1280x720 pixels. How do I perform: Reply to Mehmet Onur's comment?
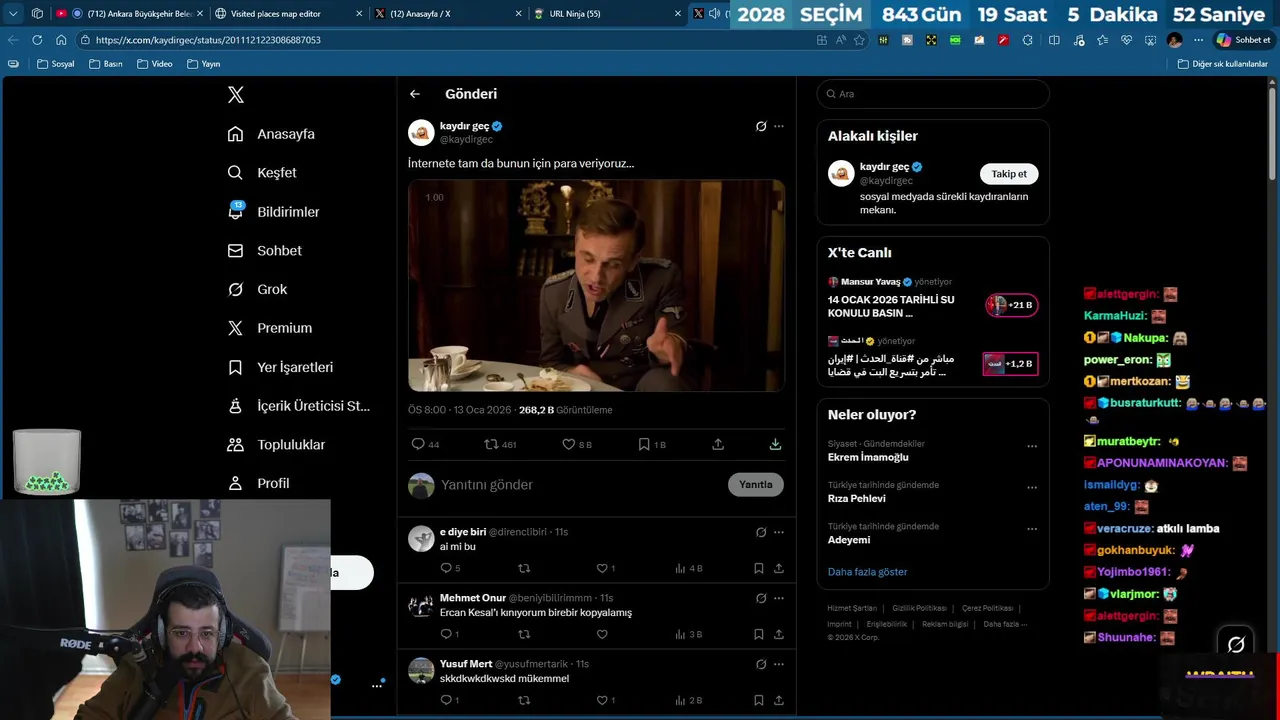pos(449,634)
